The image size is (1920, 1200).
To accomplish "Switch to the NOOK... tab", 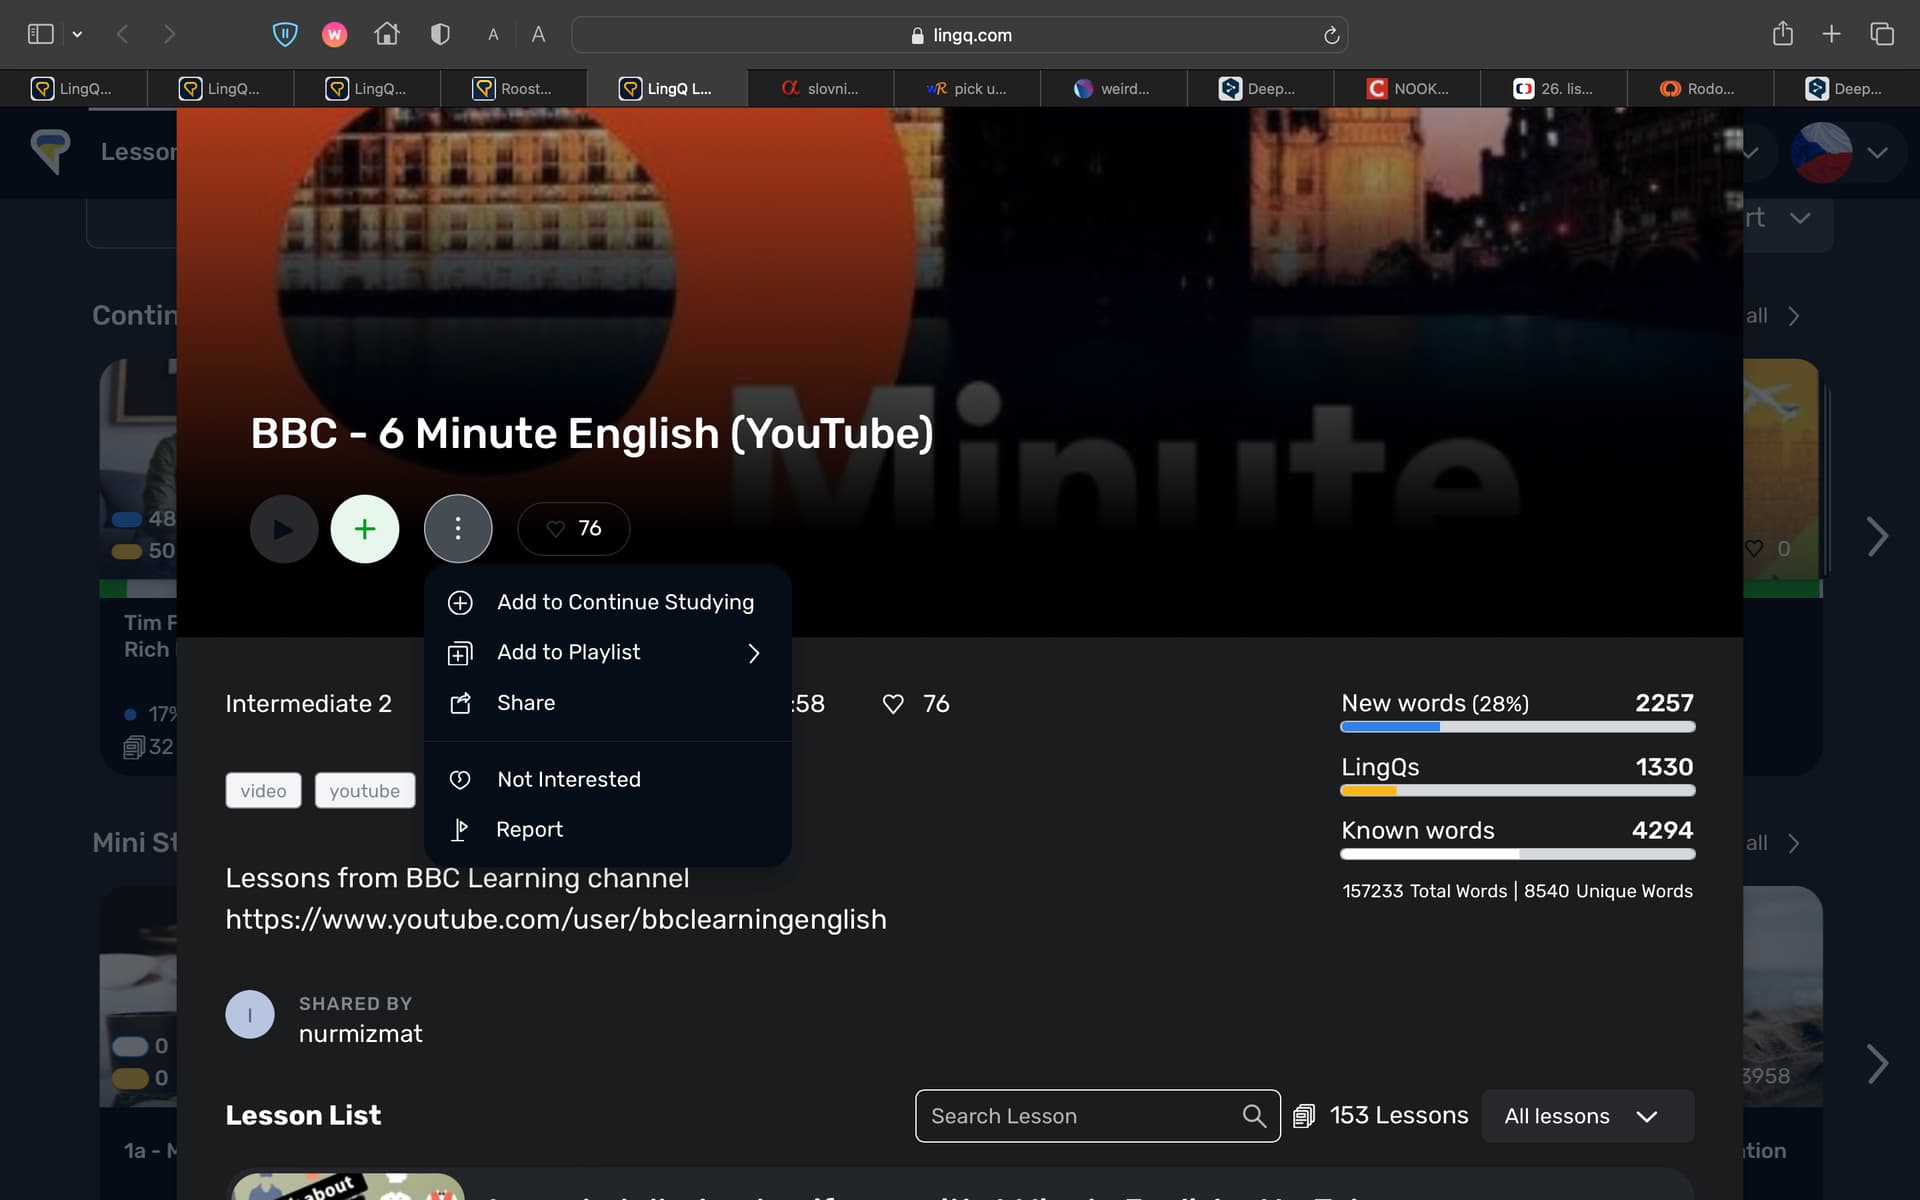I will click(1407, 88).
